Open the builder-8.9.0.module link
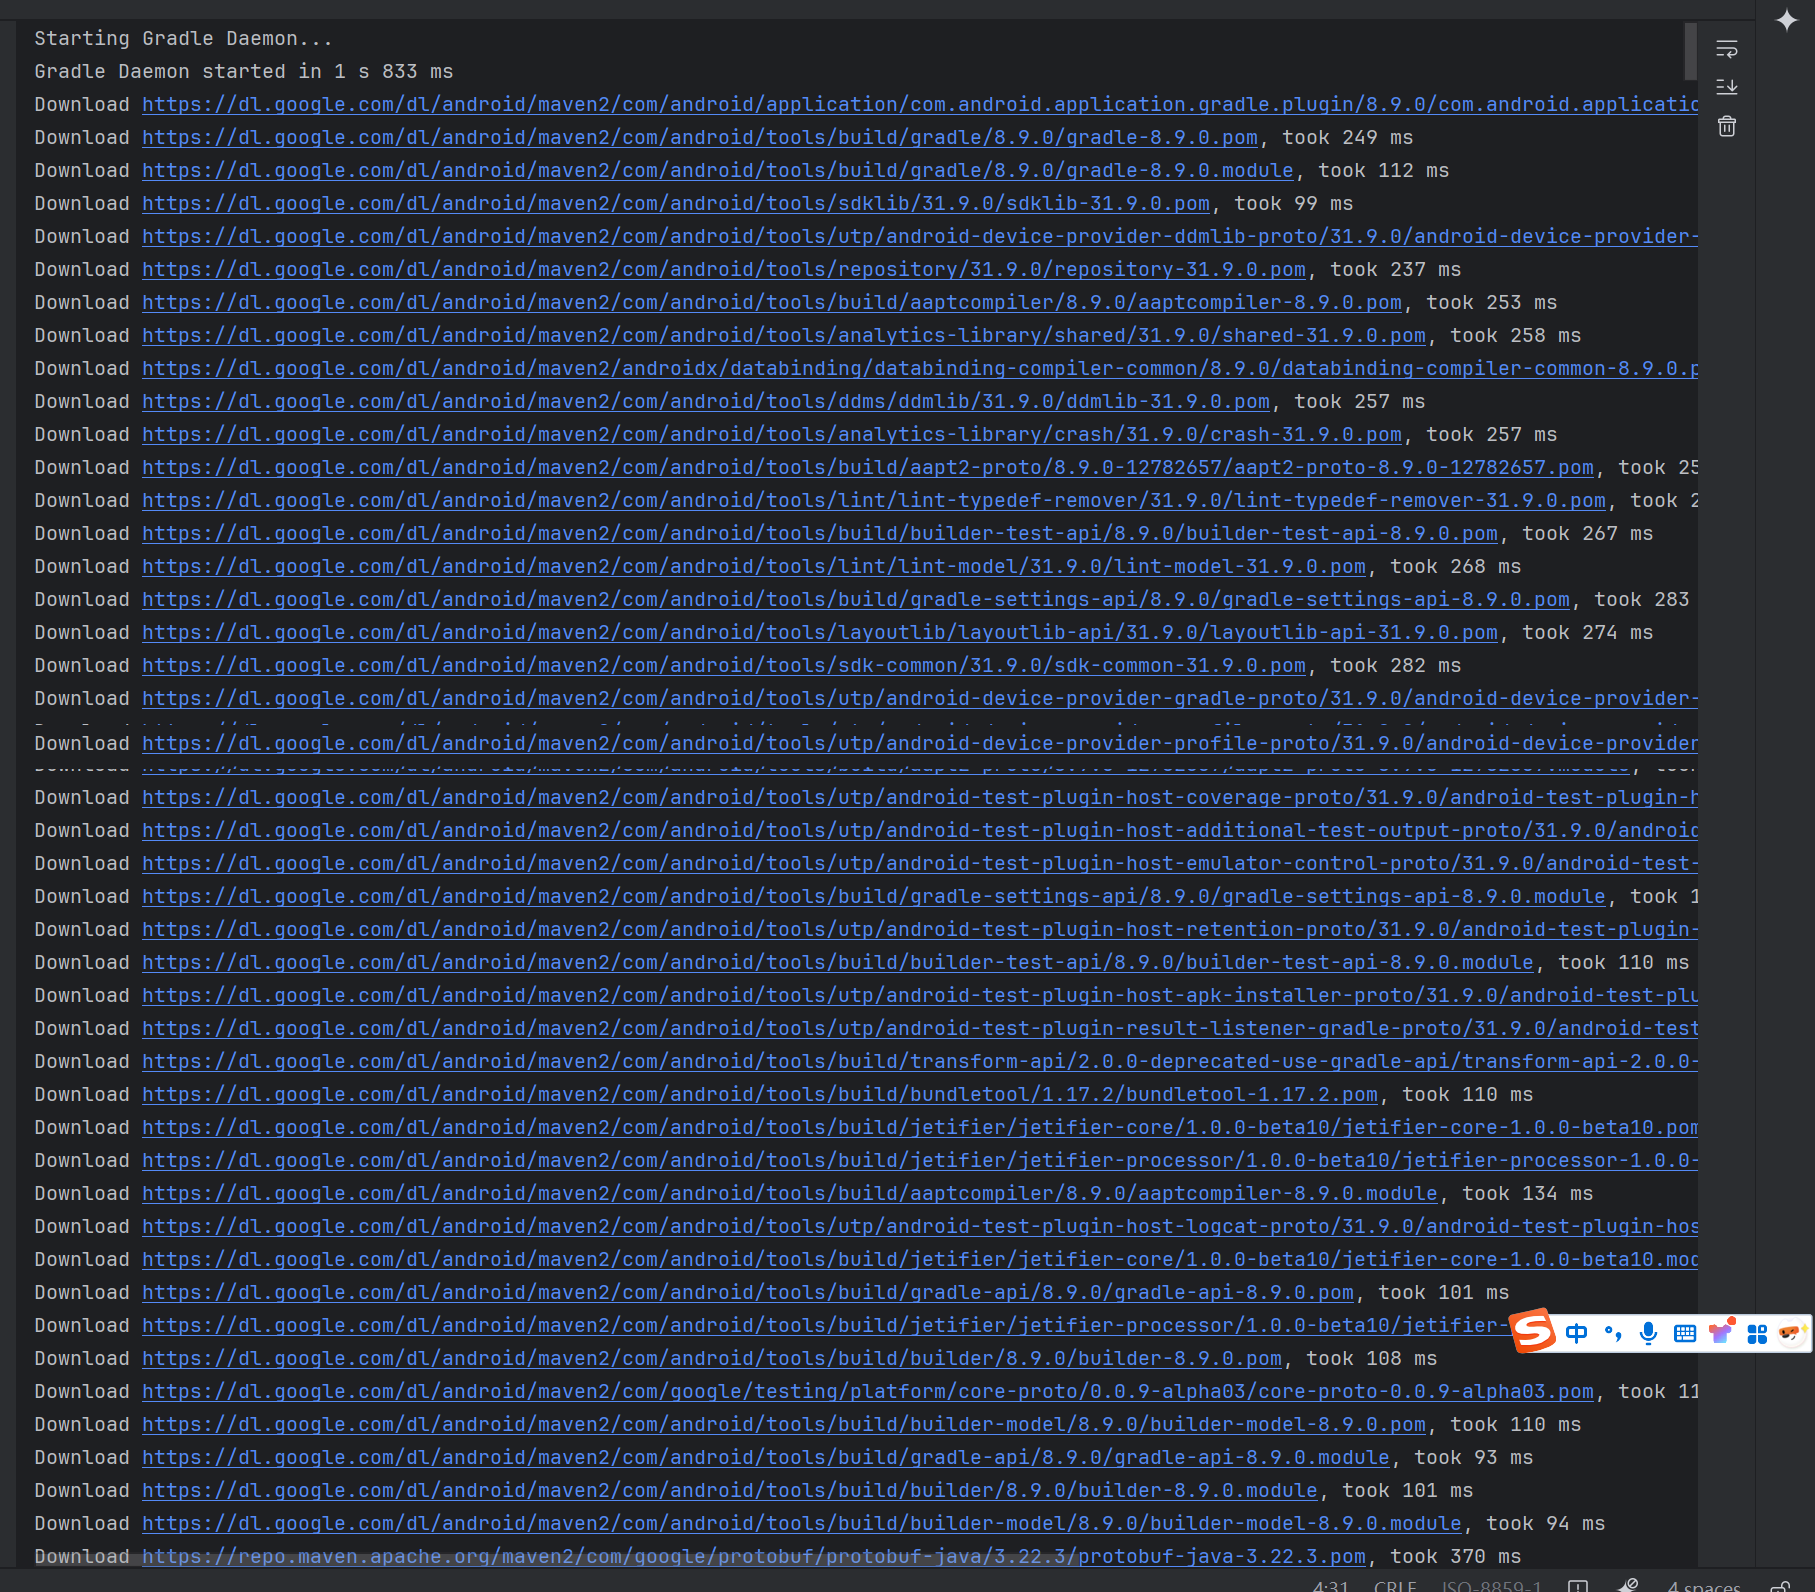 point(730,1491)
